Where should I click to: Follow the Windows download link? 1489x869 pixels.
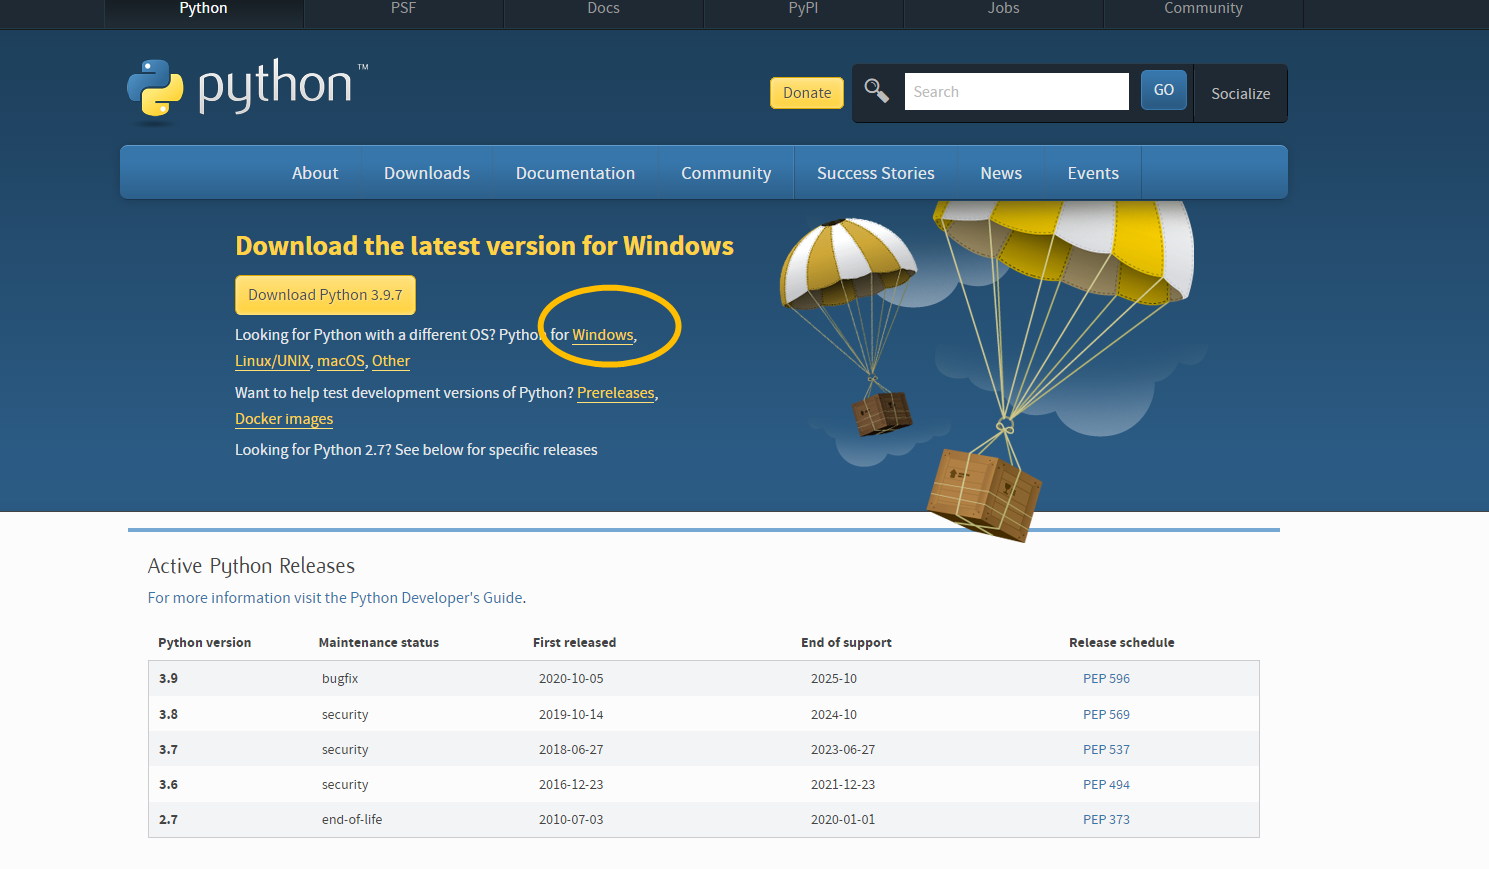tap(603, 335)
